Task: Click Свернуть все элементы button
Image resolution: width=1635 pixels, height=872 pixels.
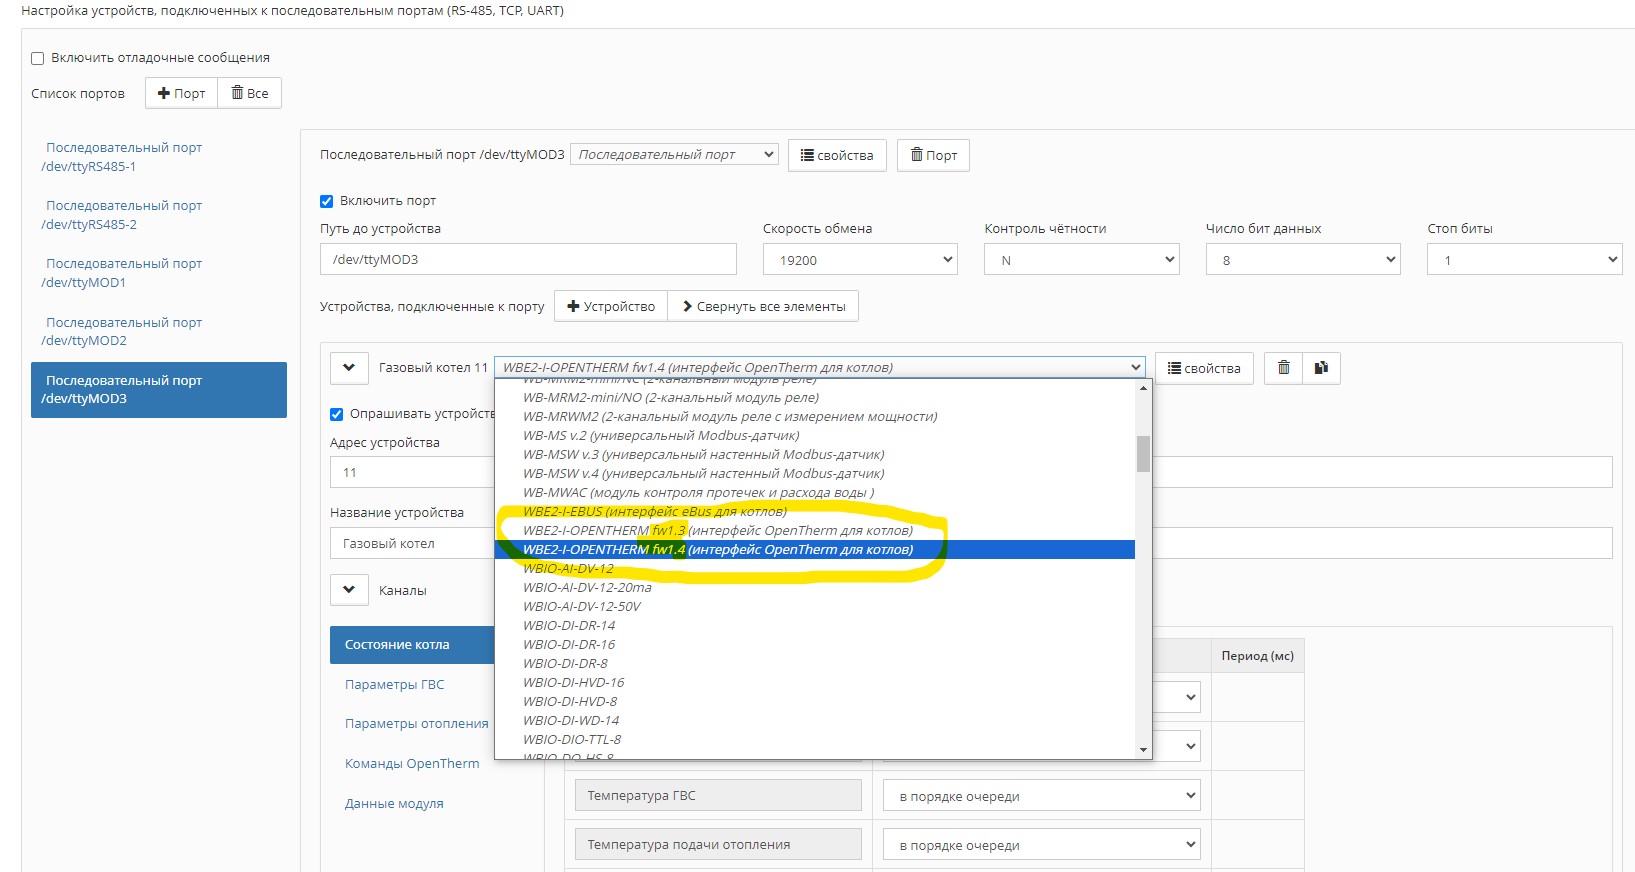Action: pos(763,306)
